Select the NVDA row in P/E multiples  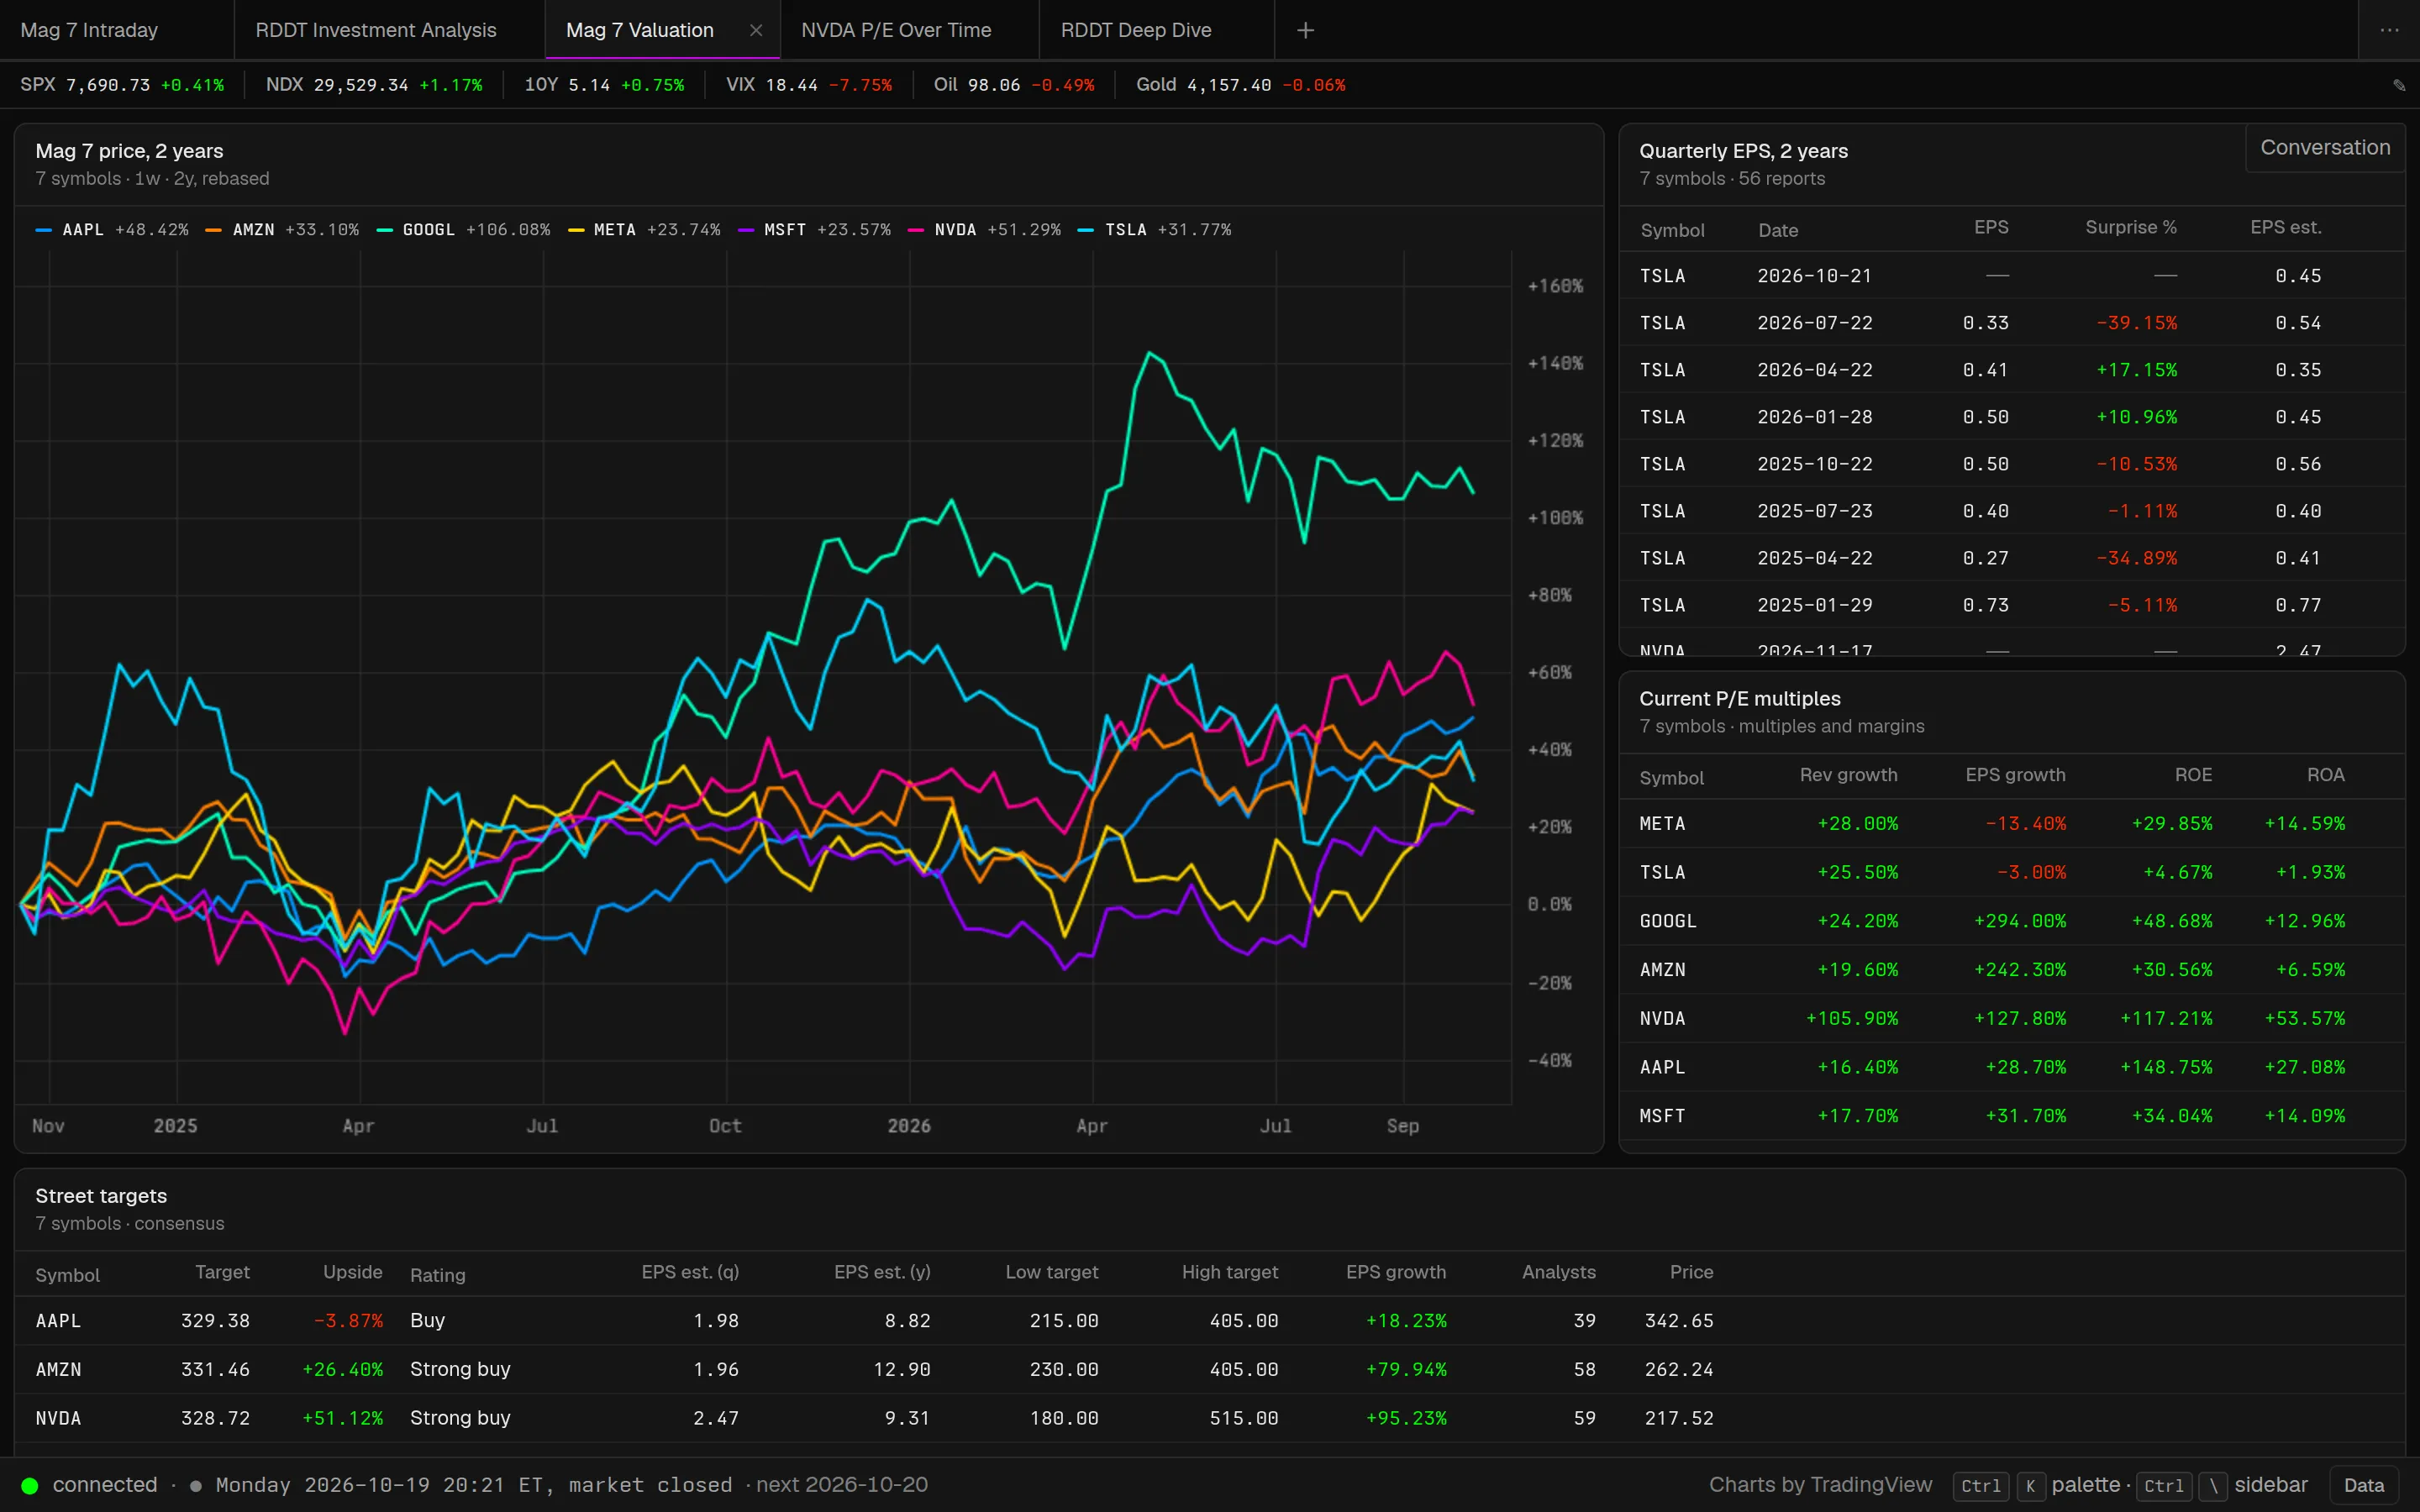2011,1018
